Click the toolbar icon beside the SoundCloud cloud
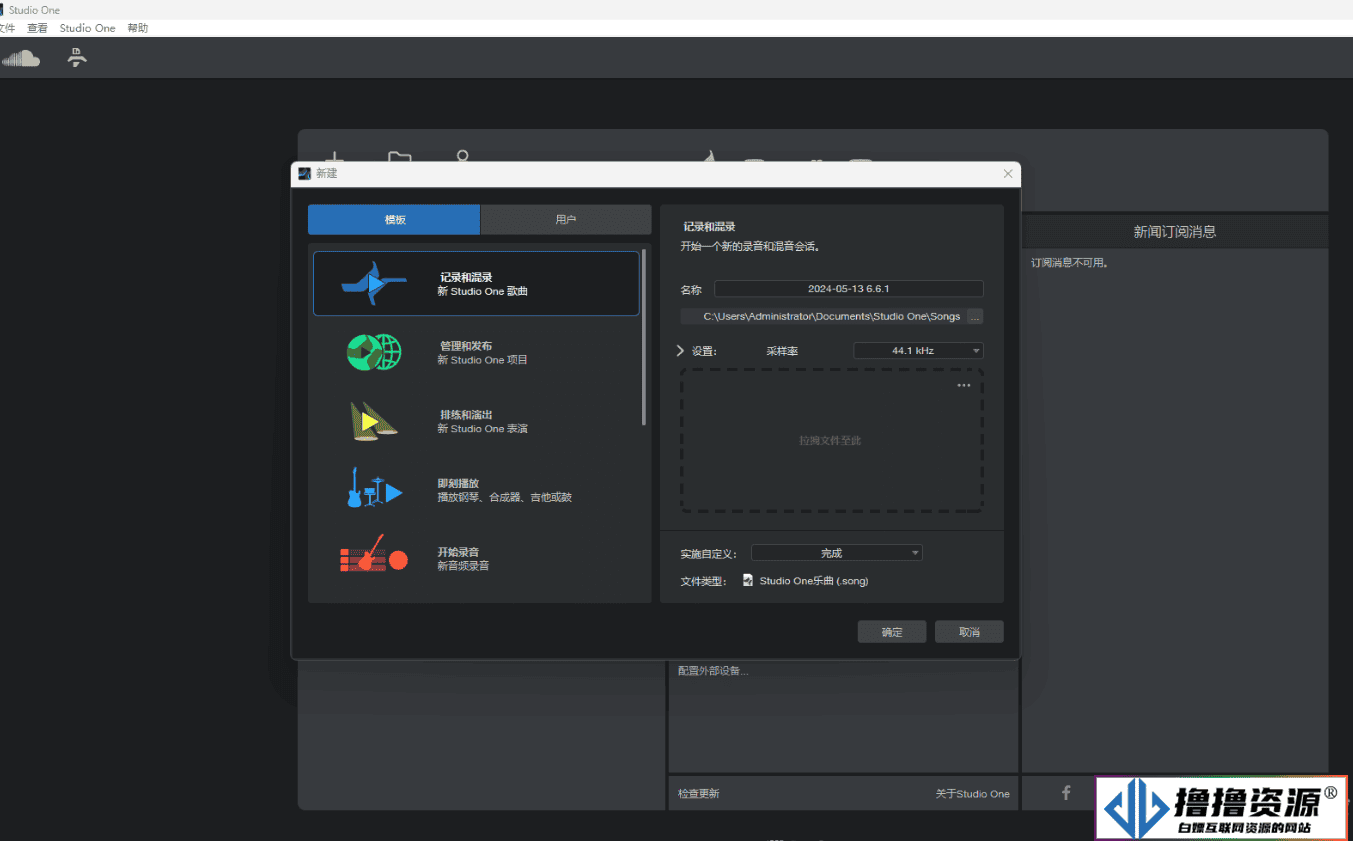 (77, 58)
